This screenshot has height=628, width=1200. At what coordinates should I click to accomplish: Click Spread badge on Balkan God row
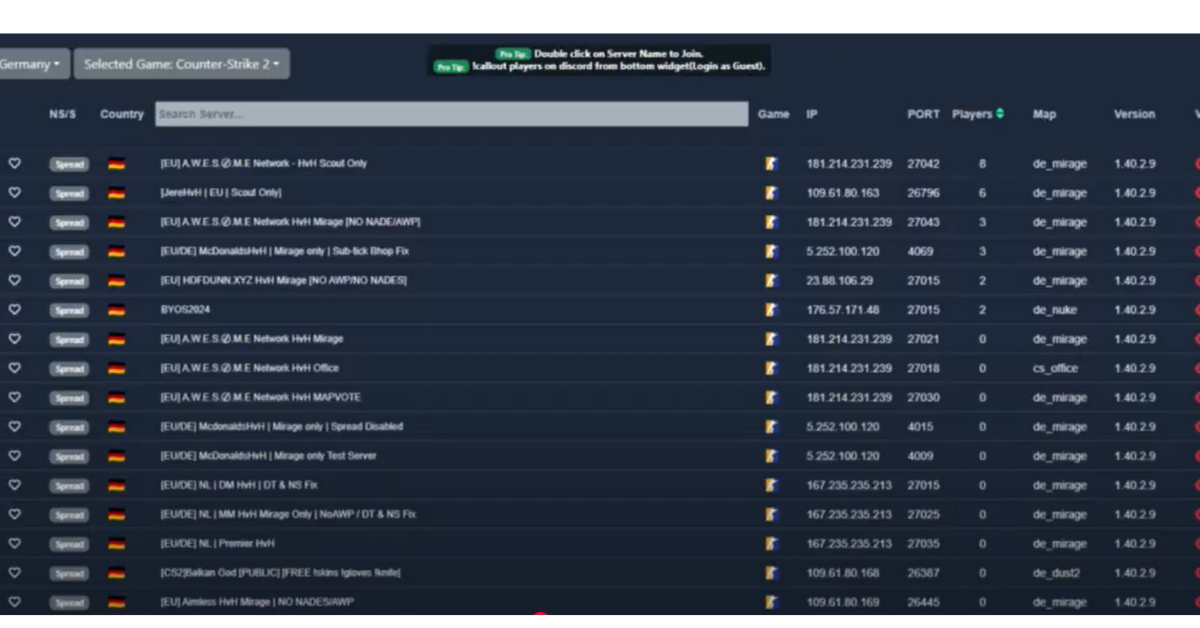(x=69, y=574)
